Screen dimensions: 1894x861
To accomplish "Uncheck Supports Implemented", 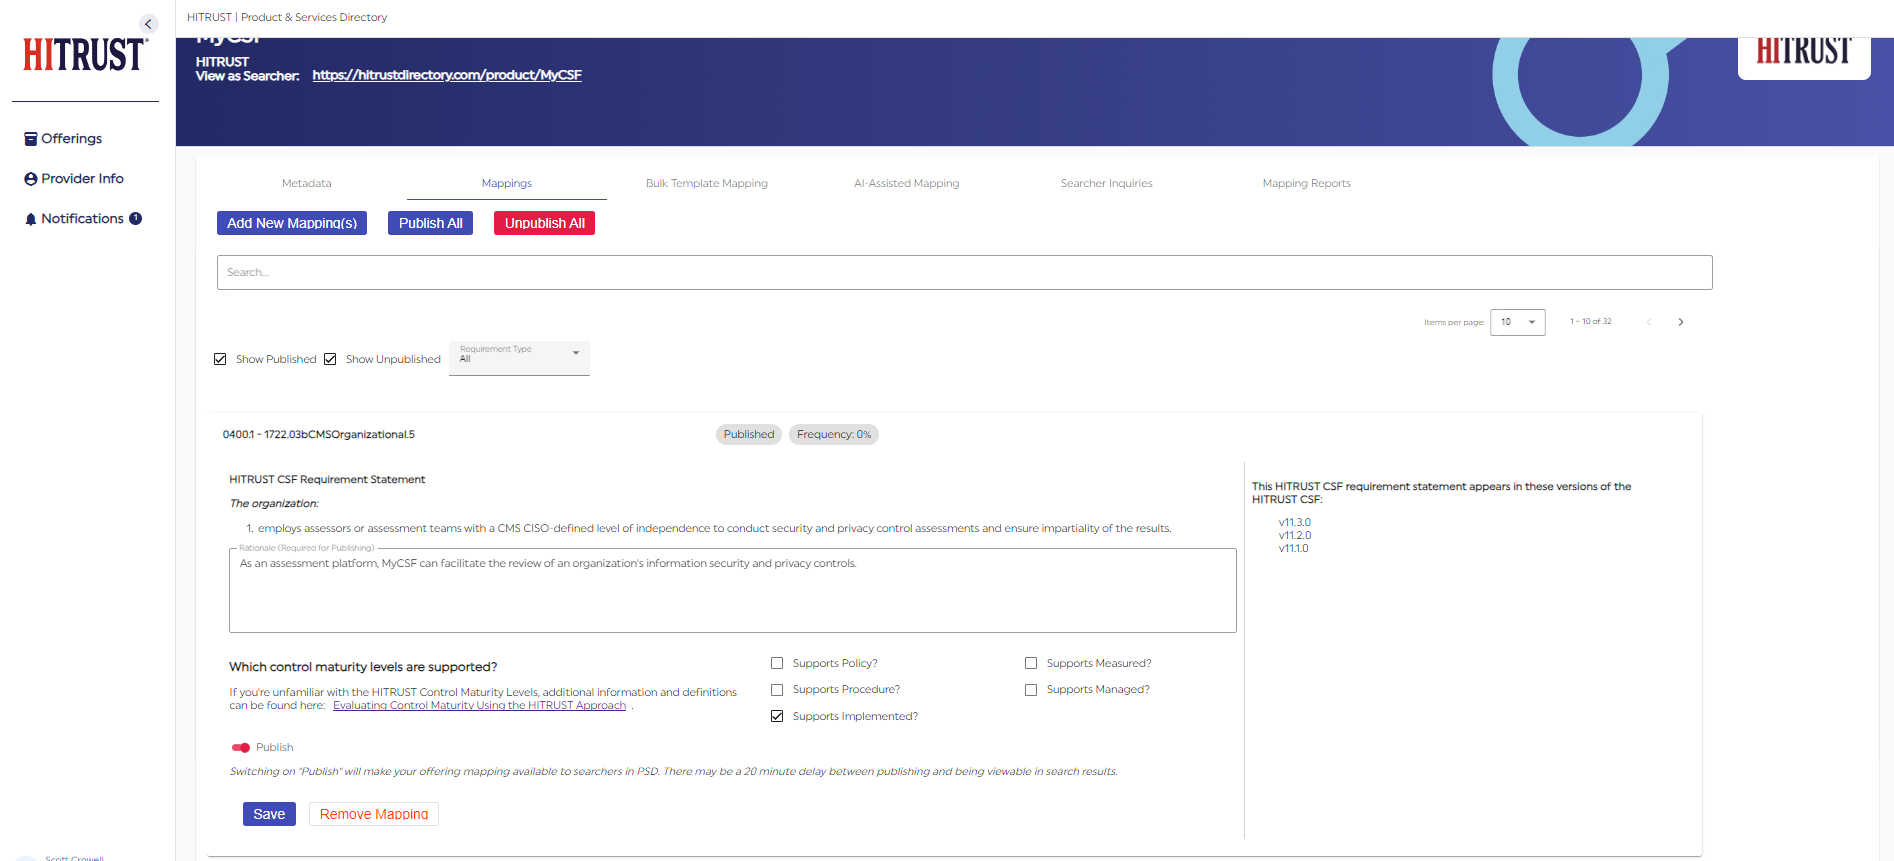I will [x=777, y=716].
